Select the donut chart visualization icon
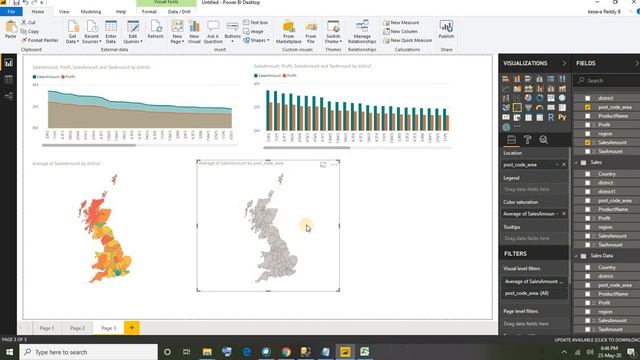This screenshot has height=360, width=640. pyautogui.click(x=540, y=98)
